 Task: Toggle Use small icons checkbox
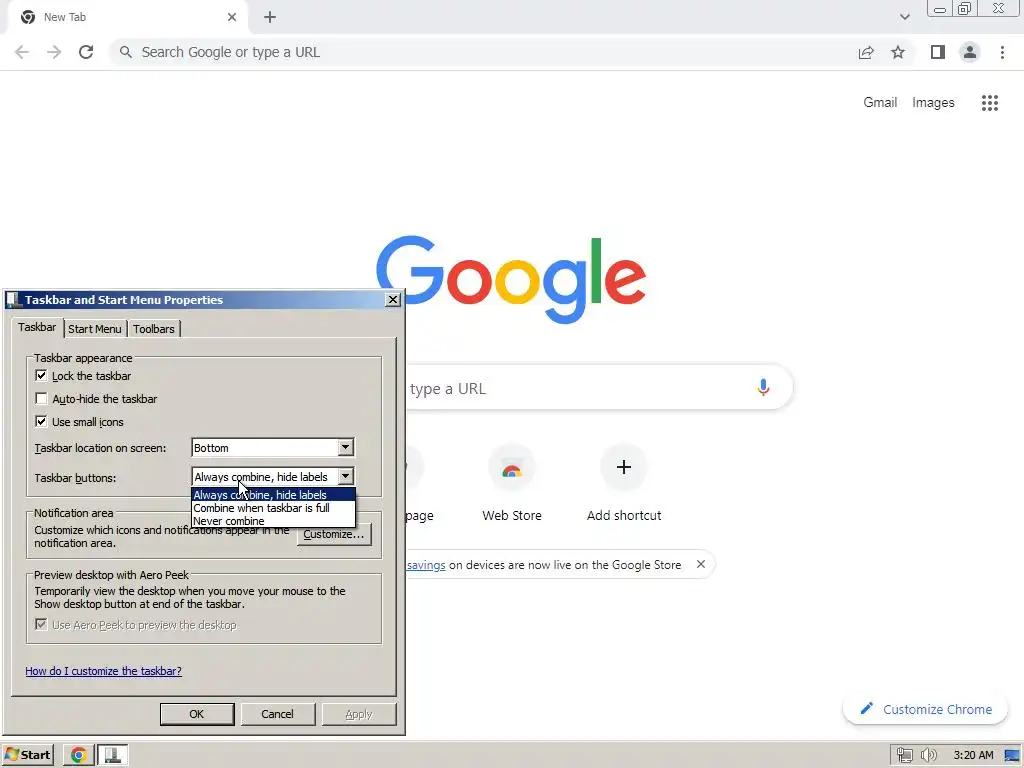pos(41,421)
